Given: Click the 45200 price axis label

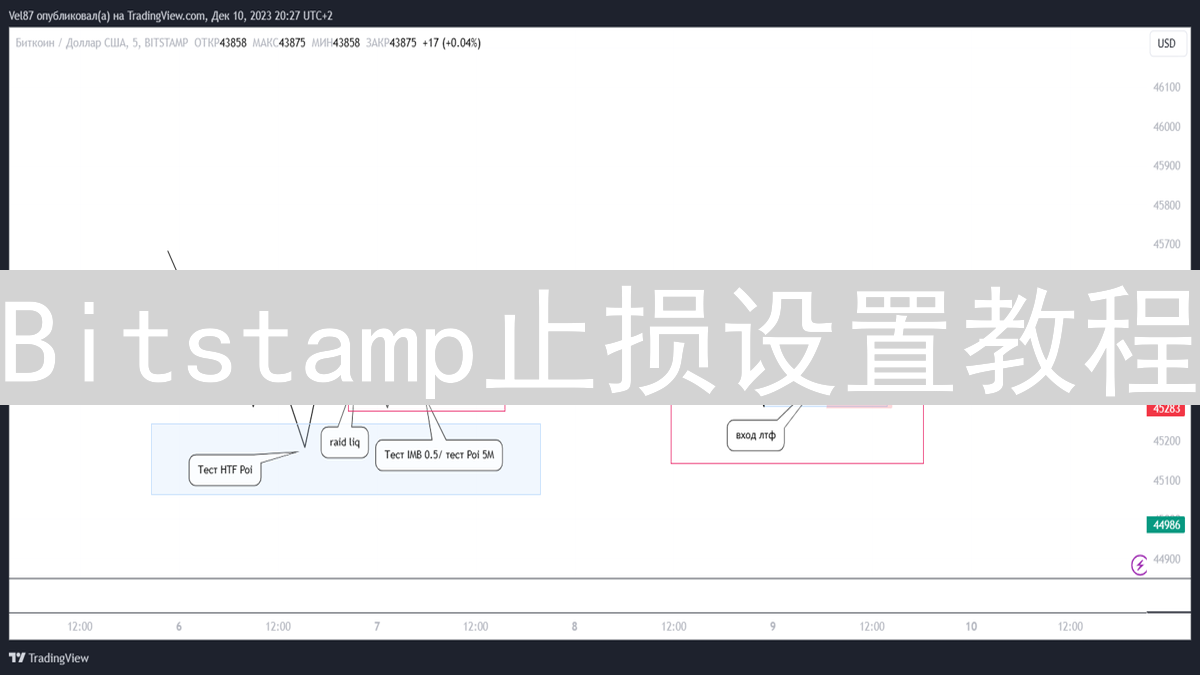Looking at the screenshot, I should [1166, 441].
